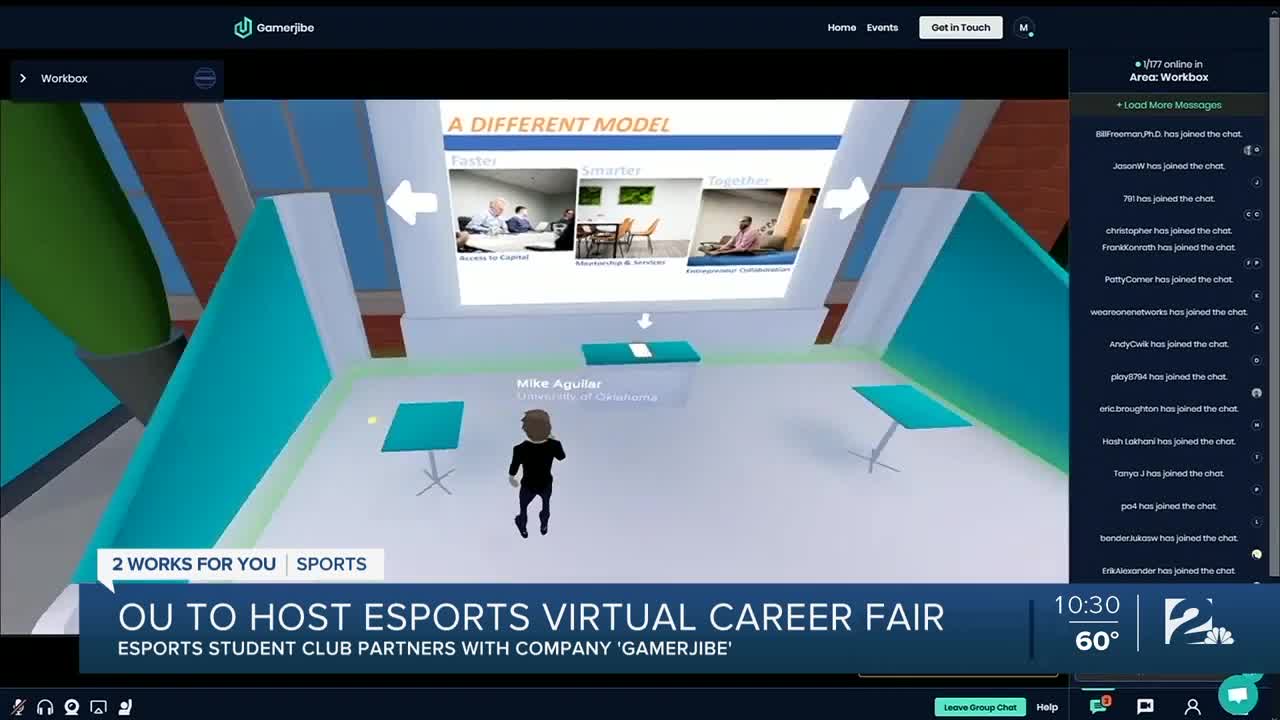Select 'Tanya J has joined the chat' message
The image size is (1280, 720).
[x=1168, y=473]
